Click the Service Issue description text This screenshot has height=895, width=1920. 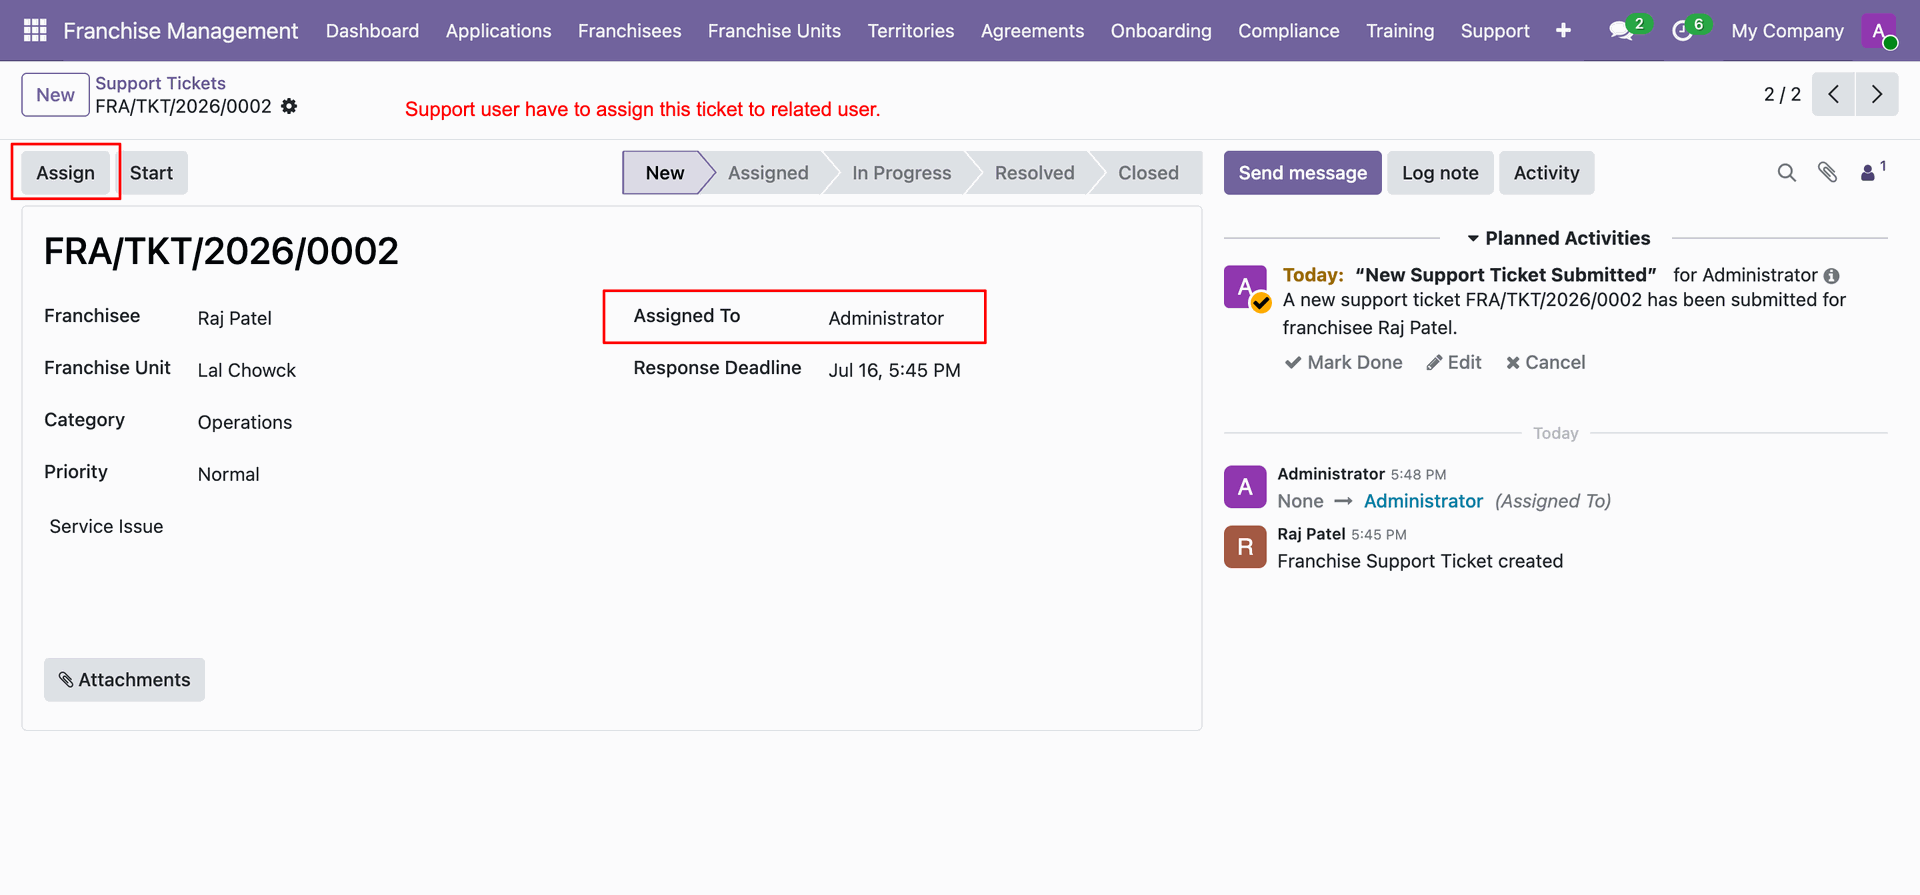[x=106, y=526]
